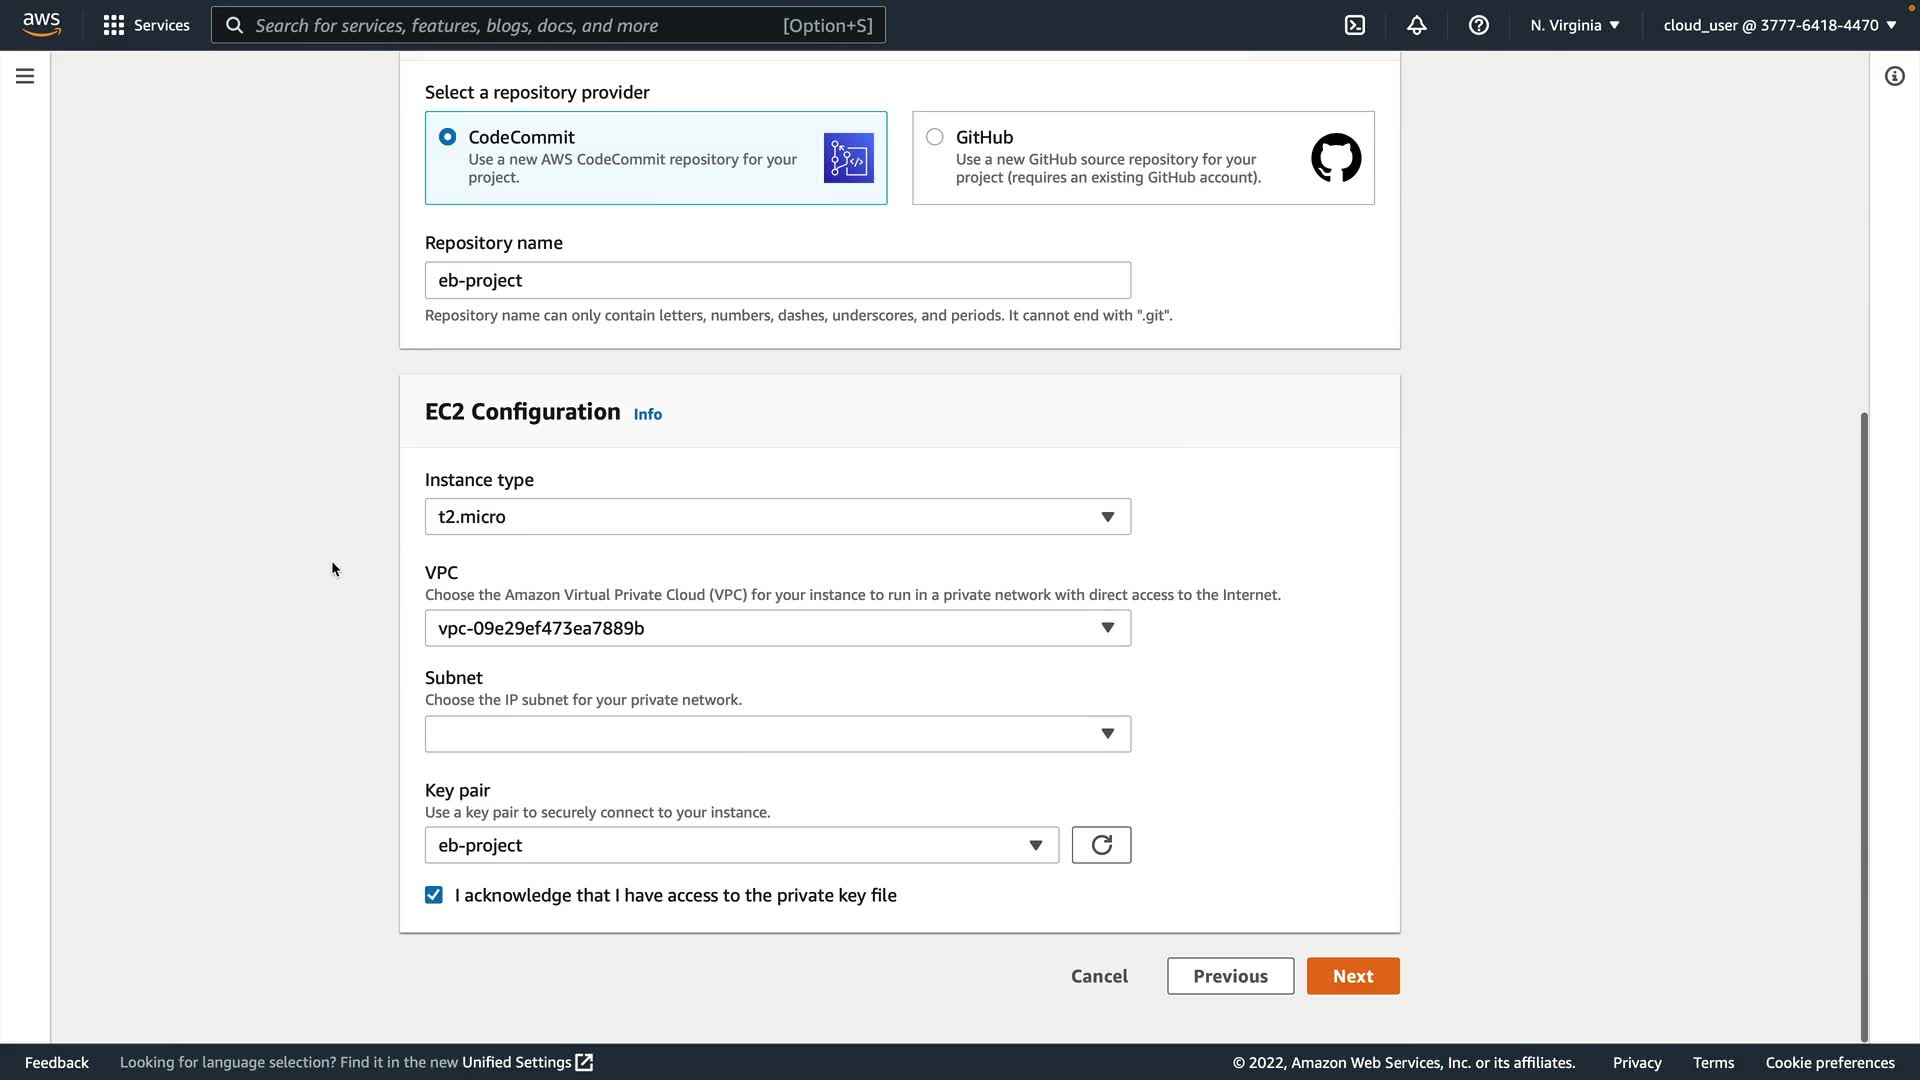Viewport: 1920px width, 1080px height.
Task: Uncheck the private key file acknowledgement
Action: coord(434,895)
